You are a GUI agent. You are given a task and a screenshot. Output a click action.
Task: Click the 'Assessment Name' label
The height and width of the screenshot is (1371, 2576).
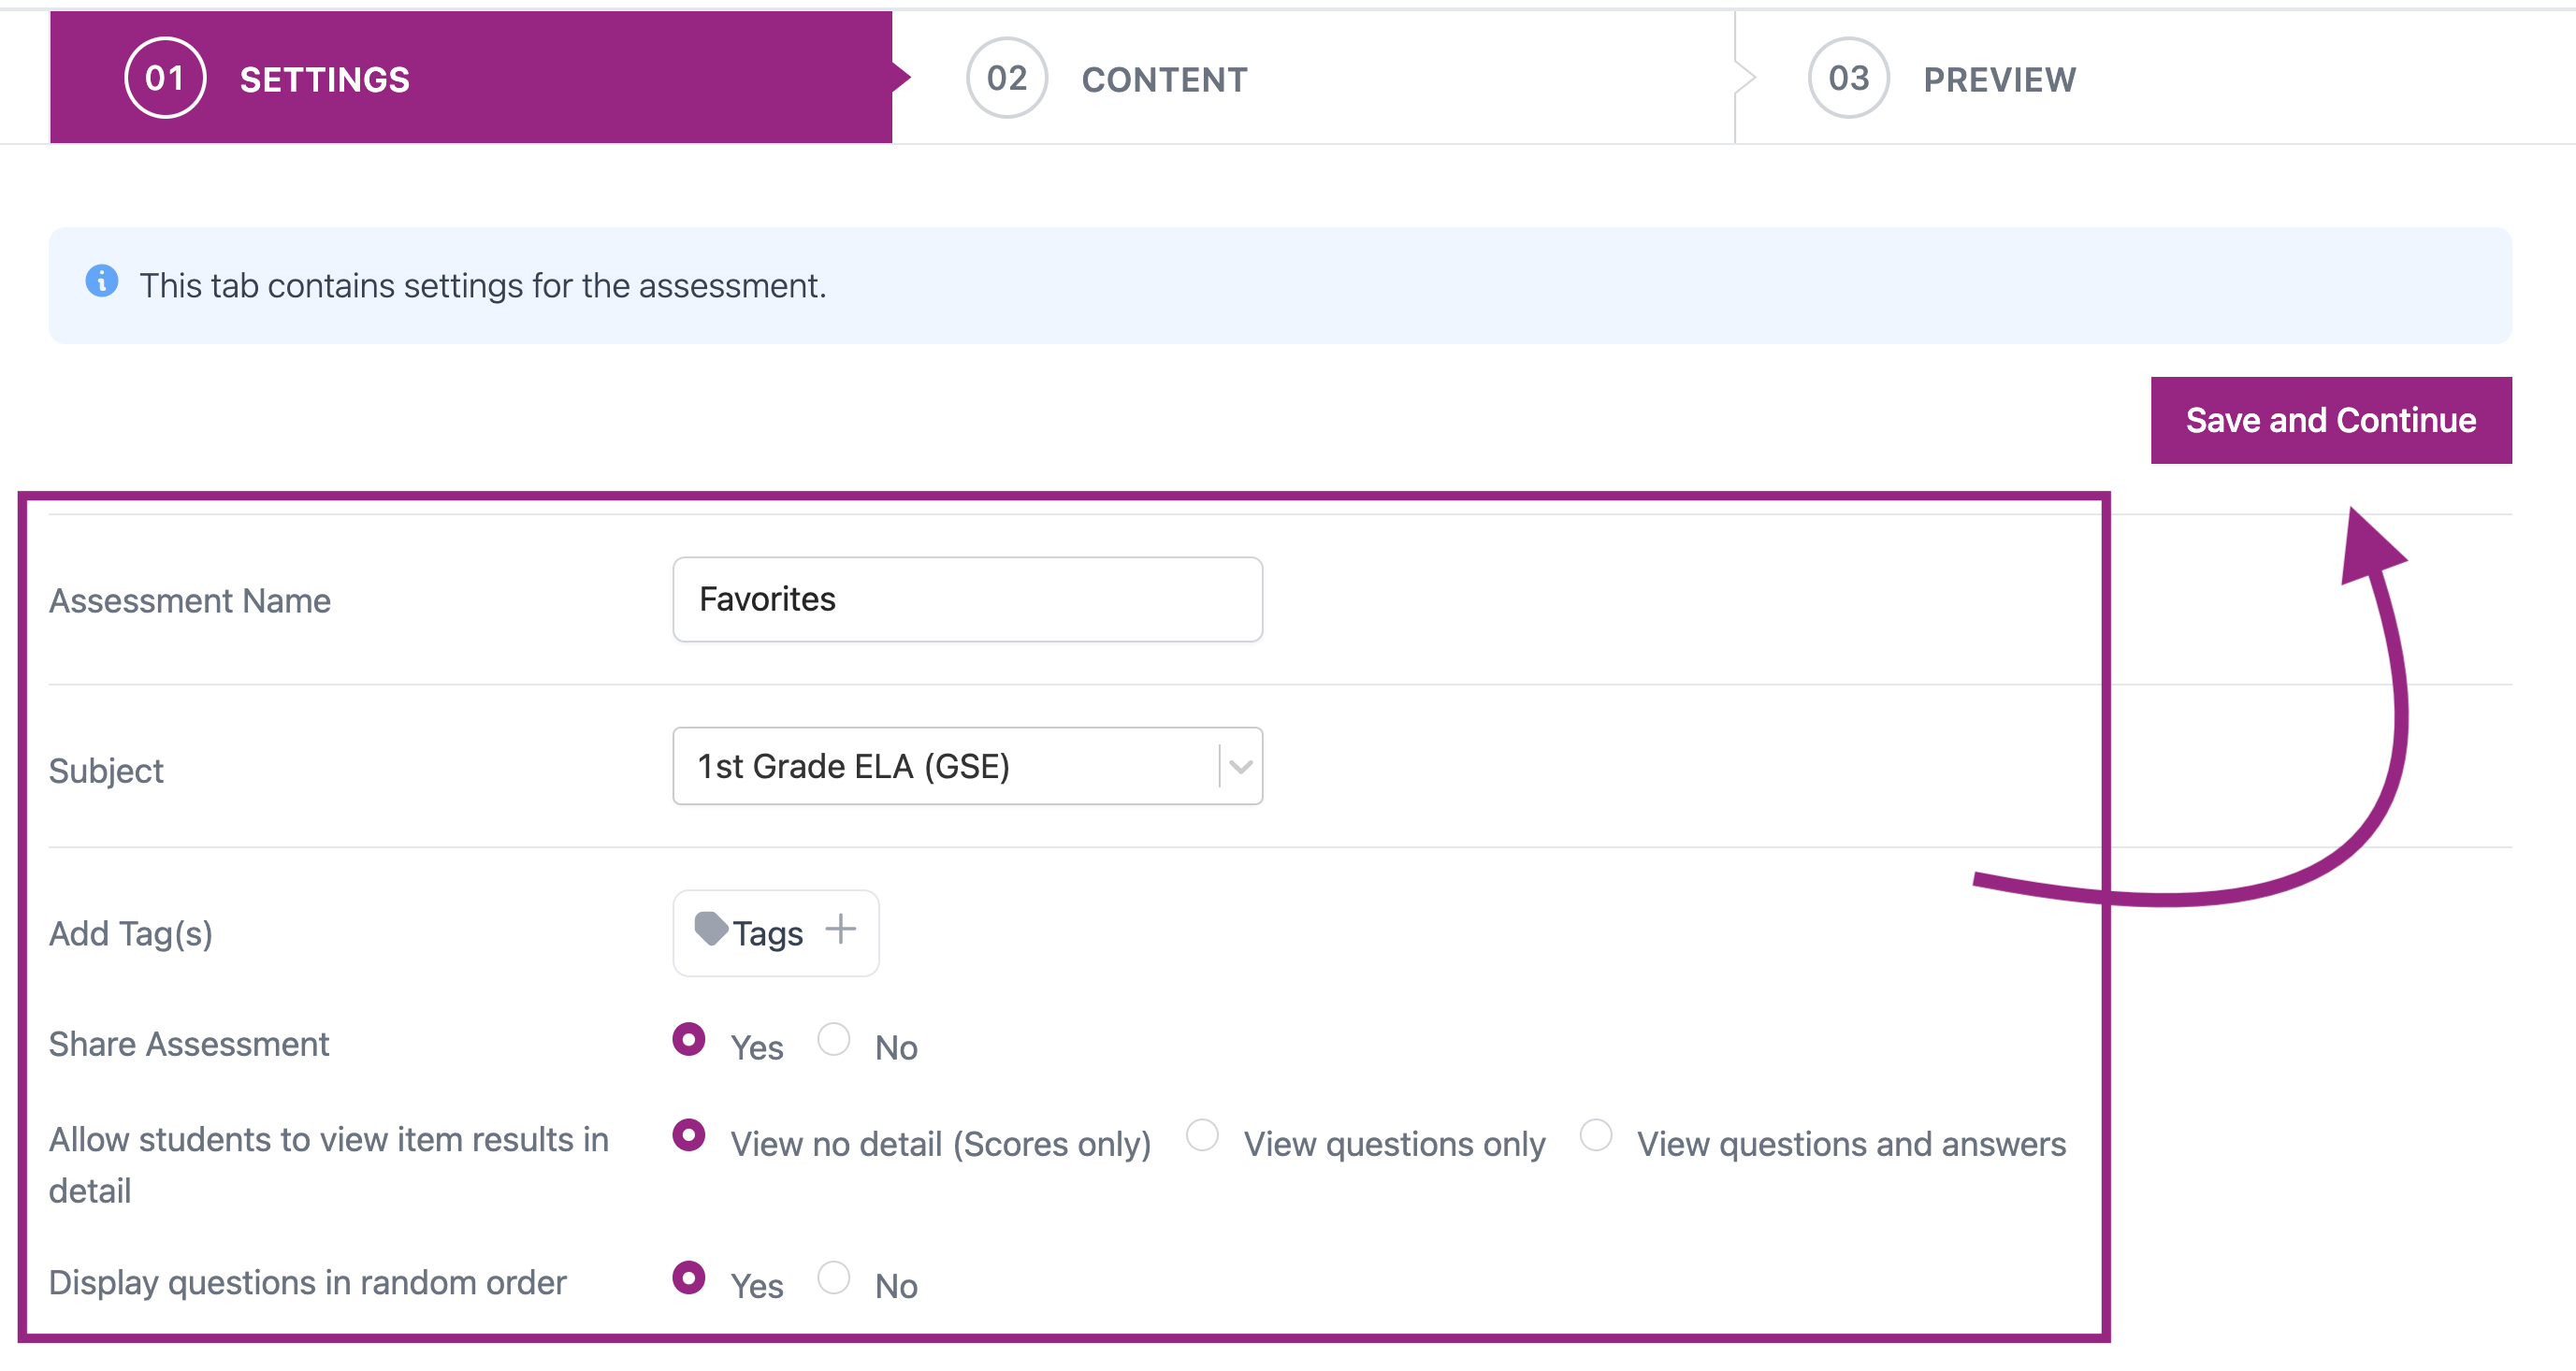(x=190, y=600)
